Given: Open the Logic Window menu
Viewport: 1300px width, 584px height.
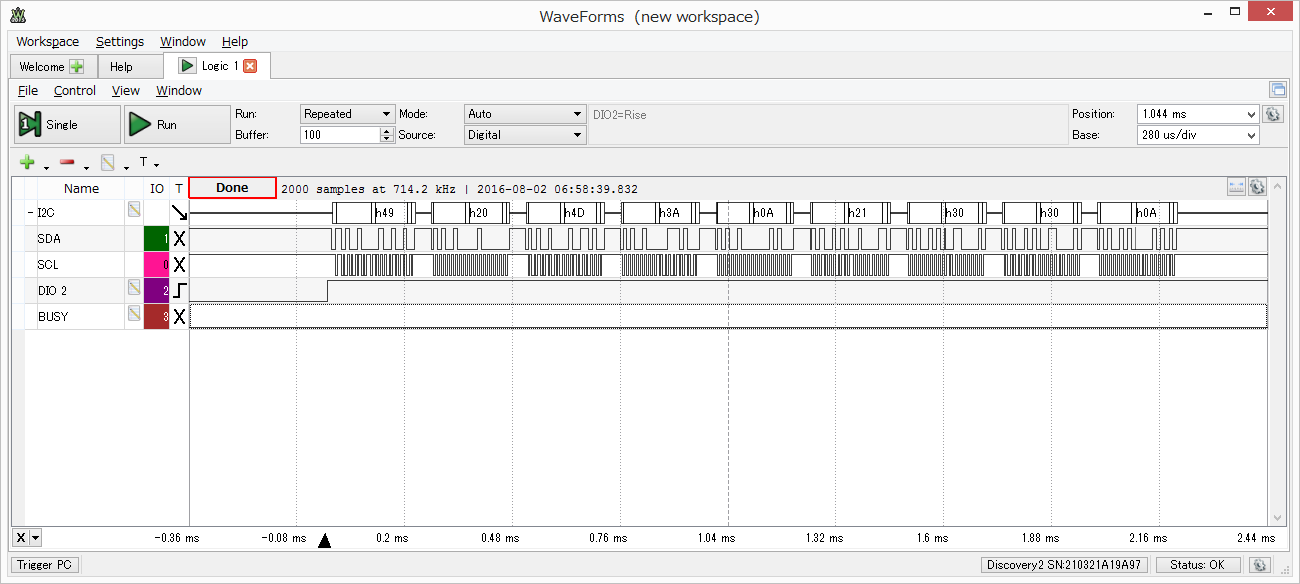Looking at the screenshot, I should coord(179,90).
